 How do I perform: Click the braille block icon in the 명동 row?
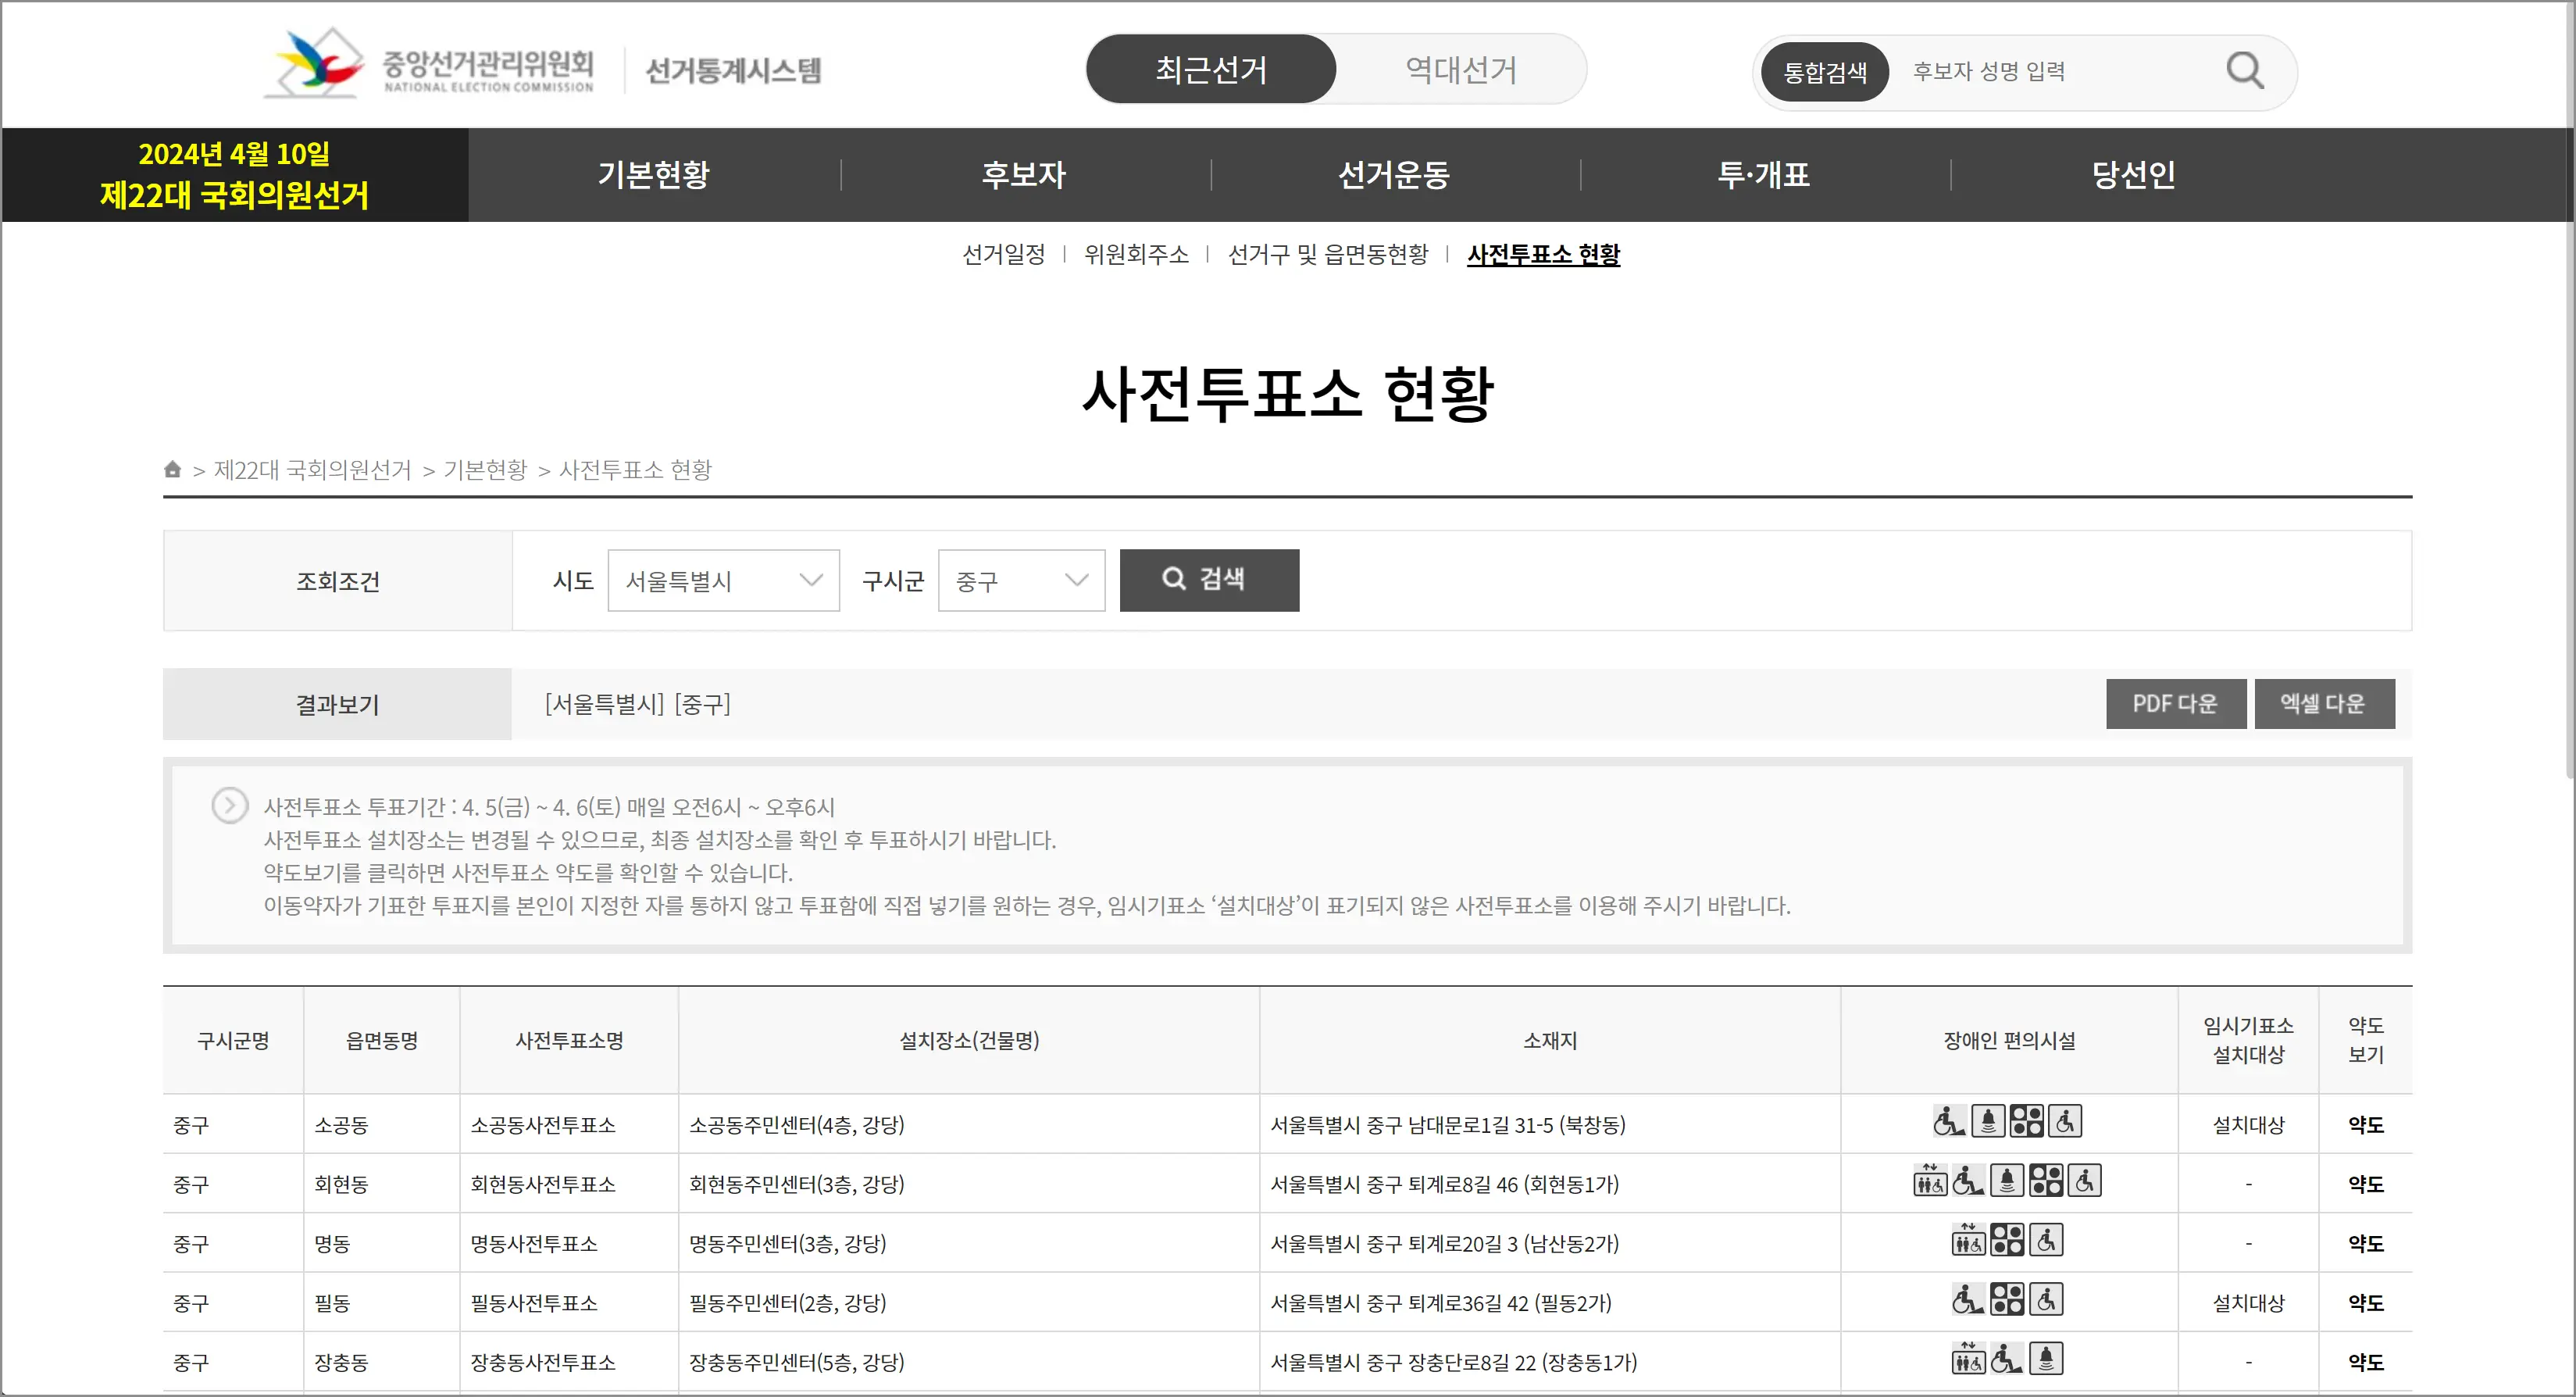coord(2007,1241)
